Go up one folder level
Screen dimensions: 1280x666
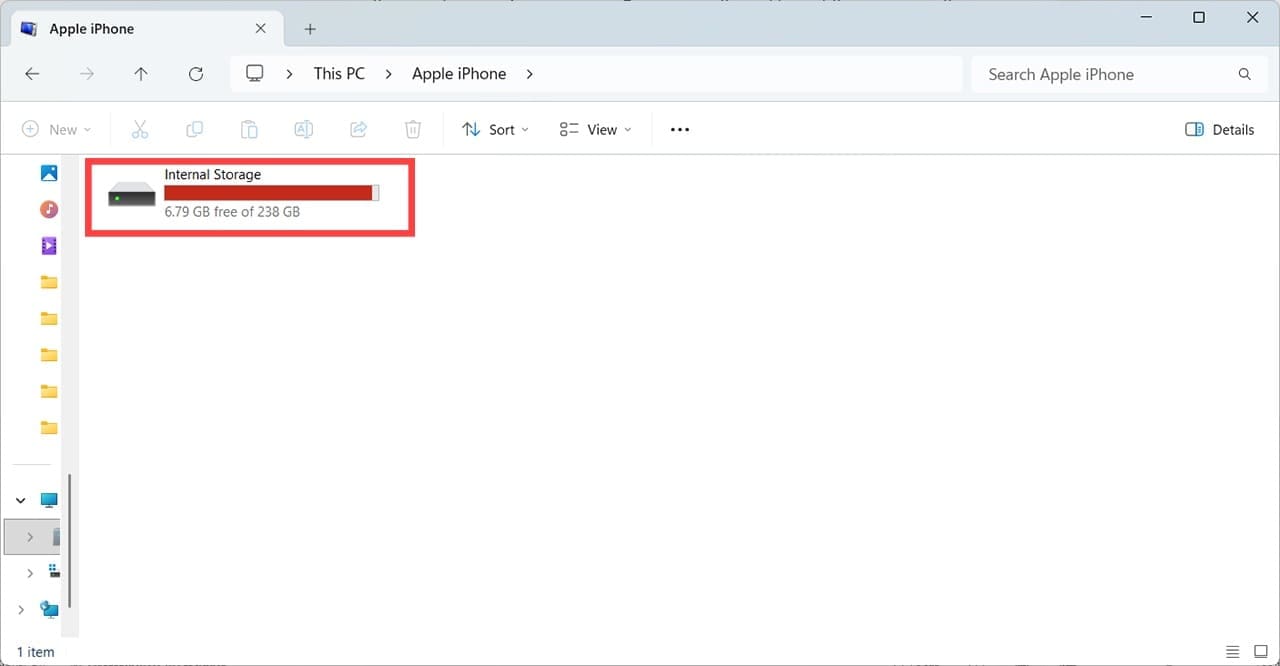[141, 74]
